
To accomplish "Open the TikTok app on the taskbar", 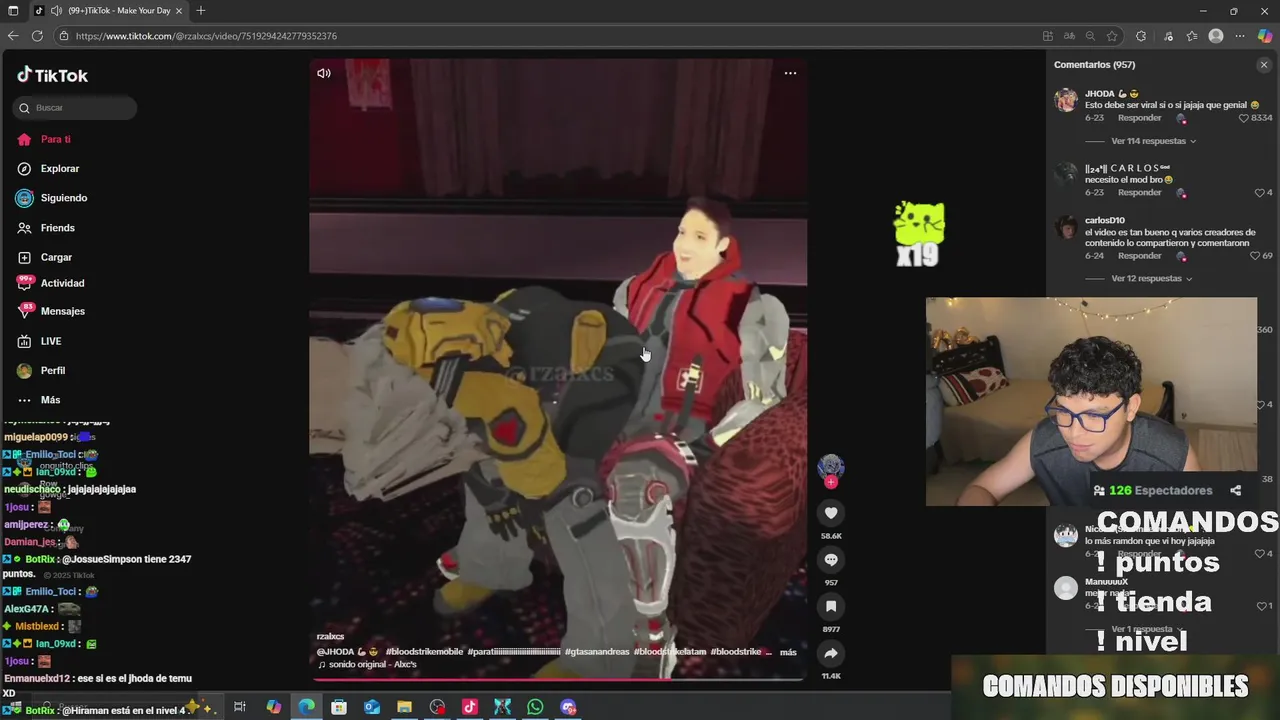I will click(x=470, y=707).
